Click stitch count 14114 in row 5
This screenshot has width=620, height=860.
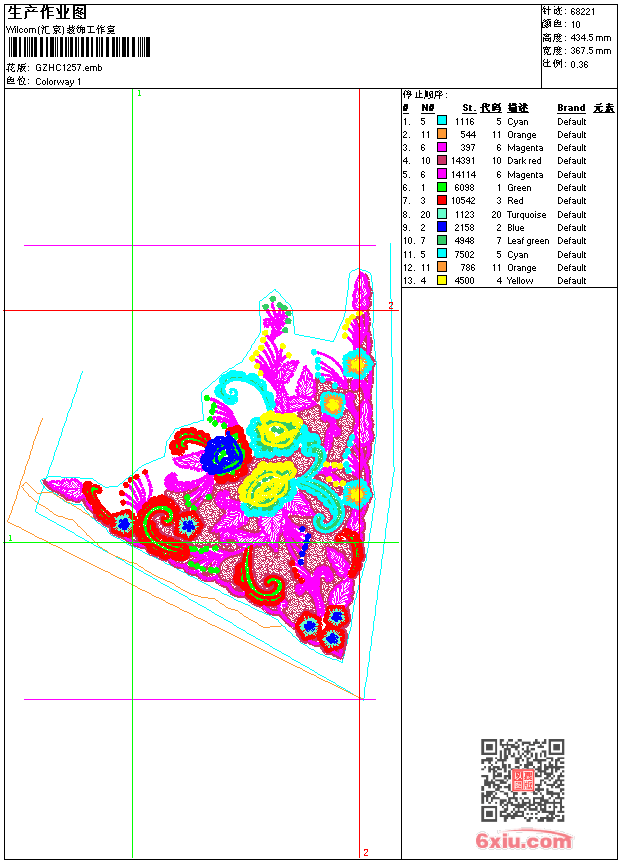463,174
